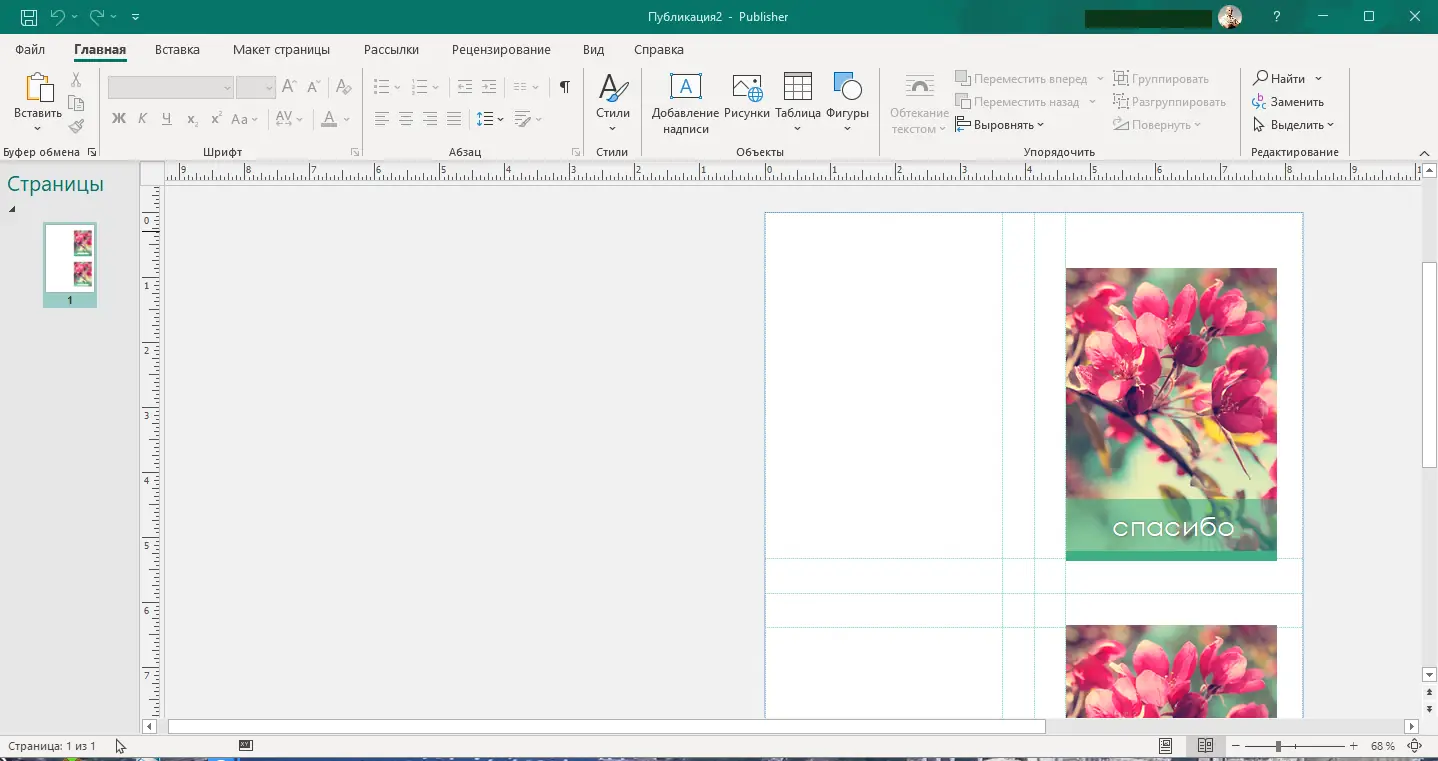
Task: Click the Align text right icon
Action: (429, 119)
